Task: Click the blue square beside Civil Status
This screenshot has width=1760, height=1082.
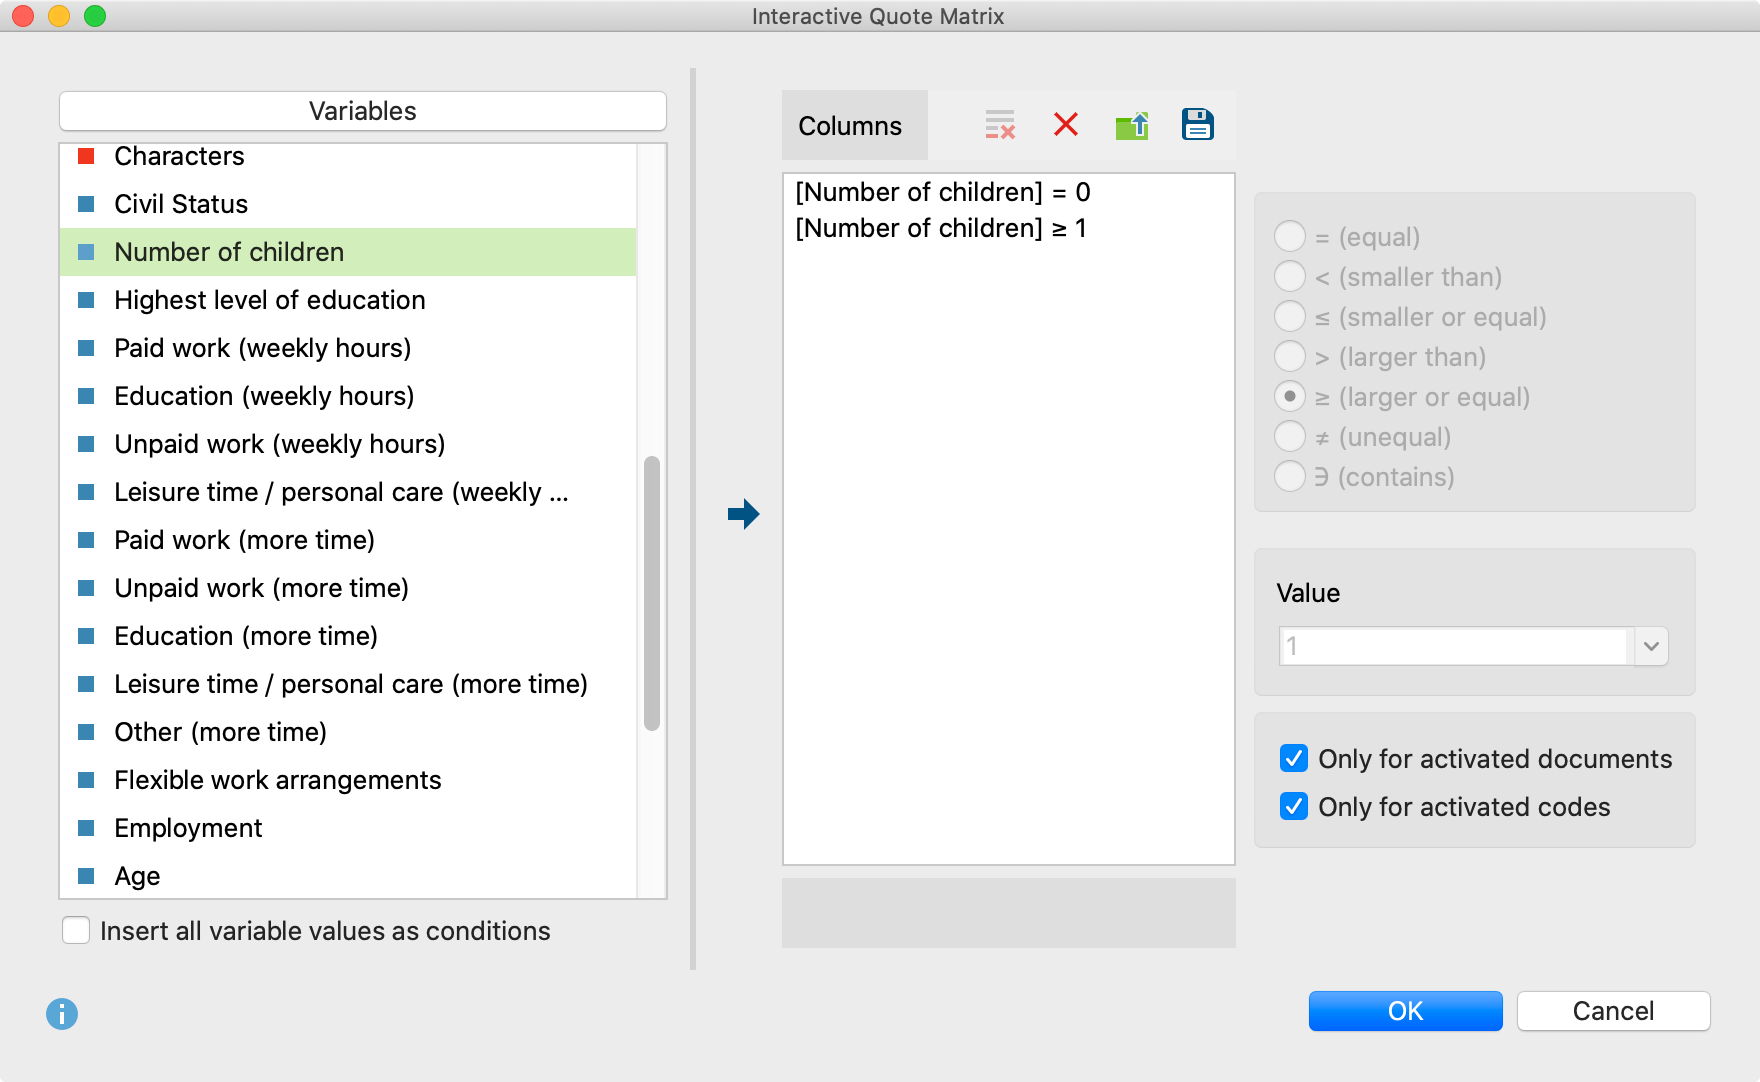Action: click(x=86, y=204)
